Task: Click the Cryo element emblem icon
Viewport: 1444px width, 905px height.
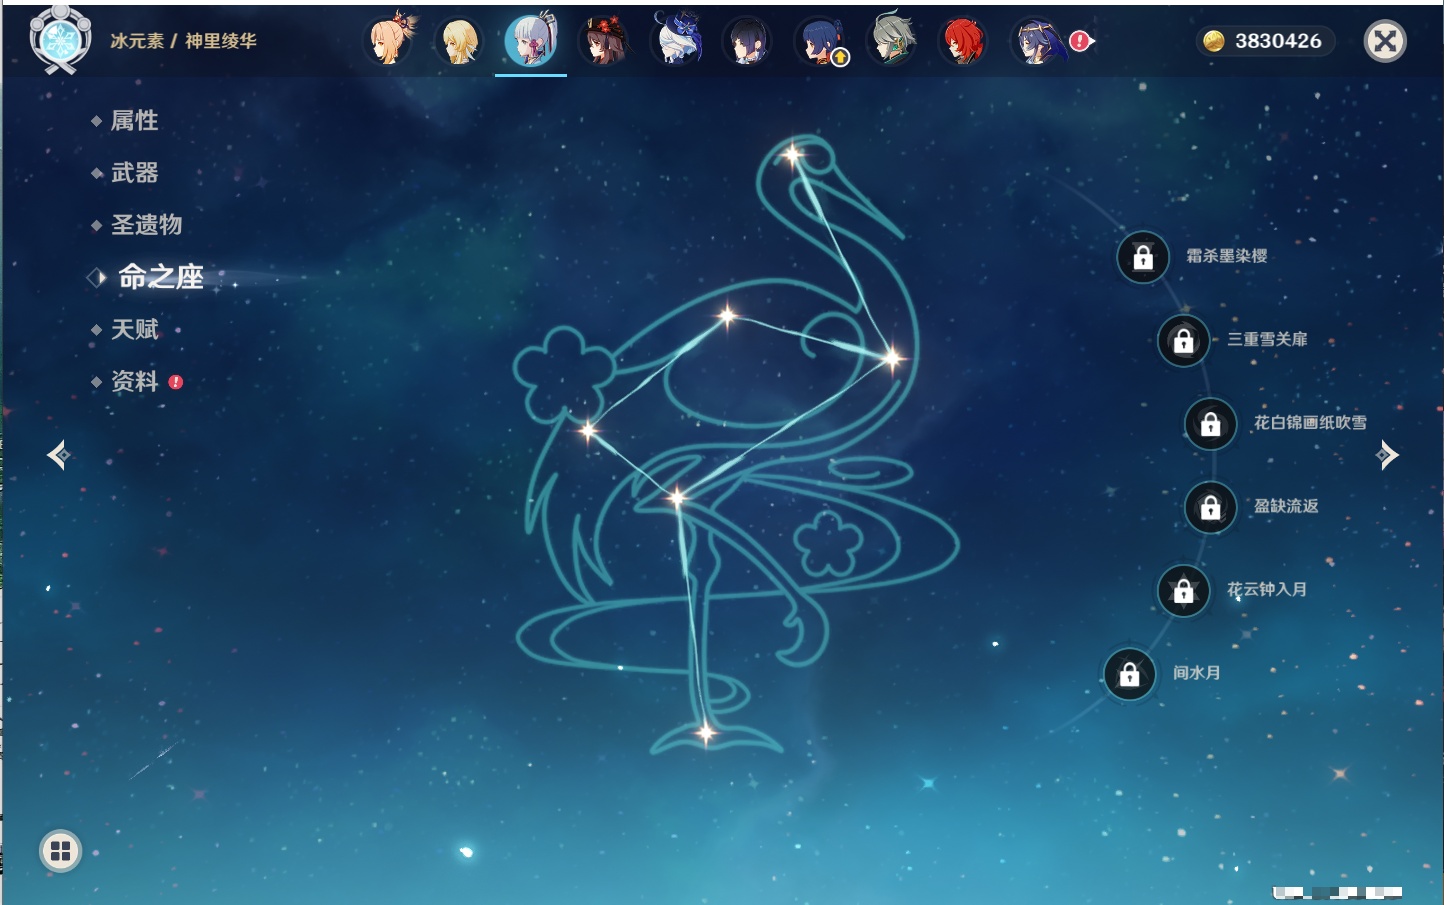Action: pos(60,40)
